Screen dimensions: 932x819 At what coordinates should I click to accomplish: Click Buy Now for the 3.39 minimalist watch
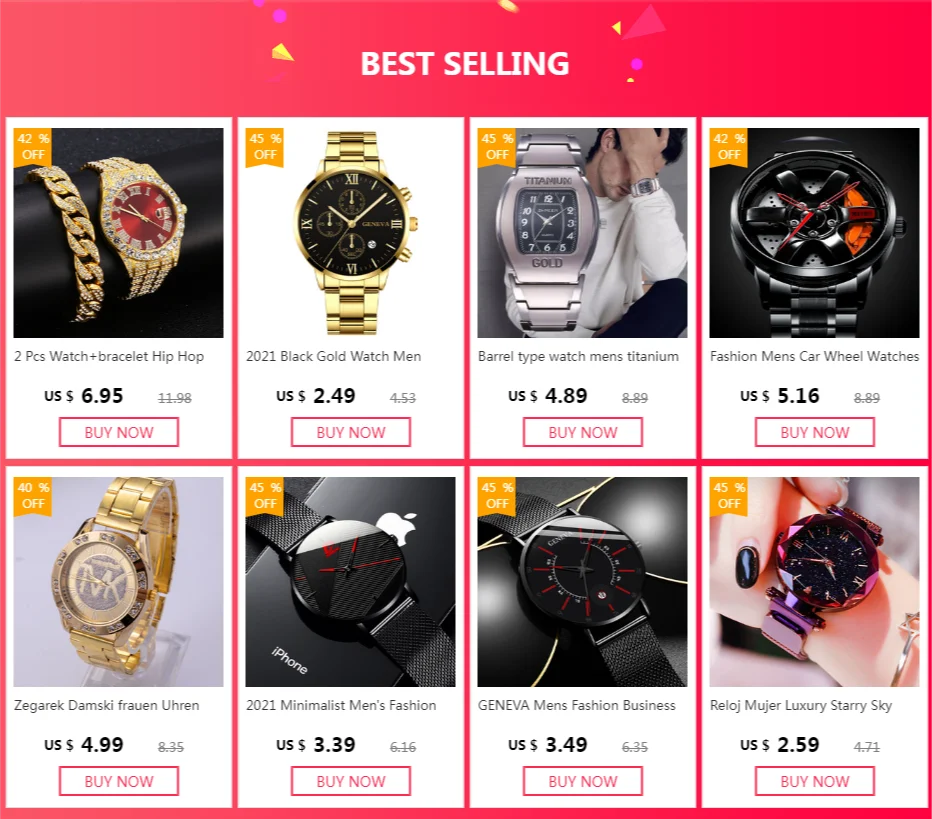(351, 781)
